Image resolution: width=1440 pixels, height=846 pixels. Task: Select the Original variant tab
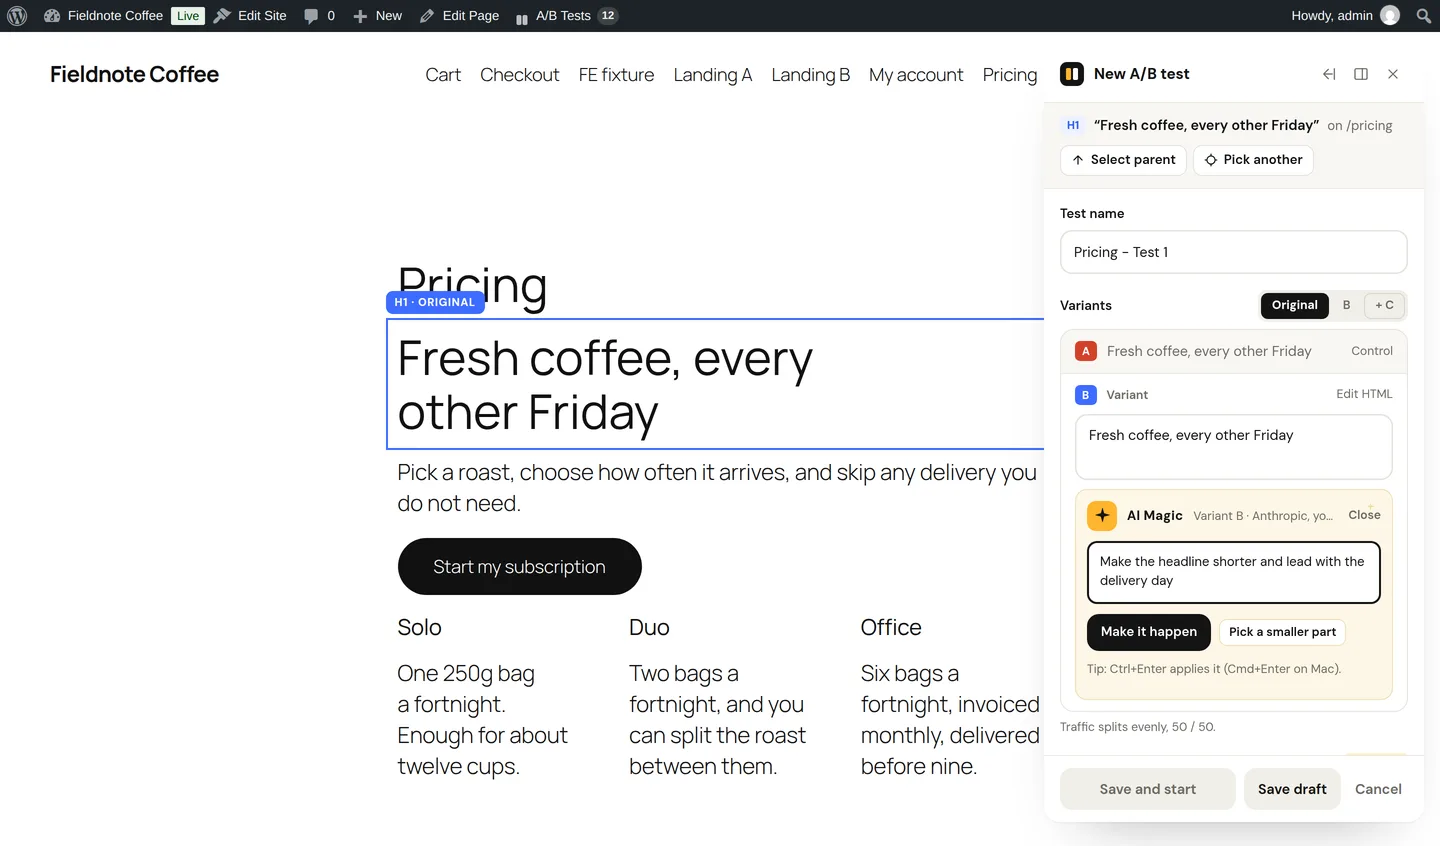(x=1295, y=305)
